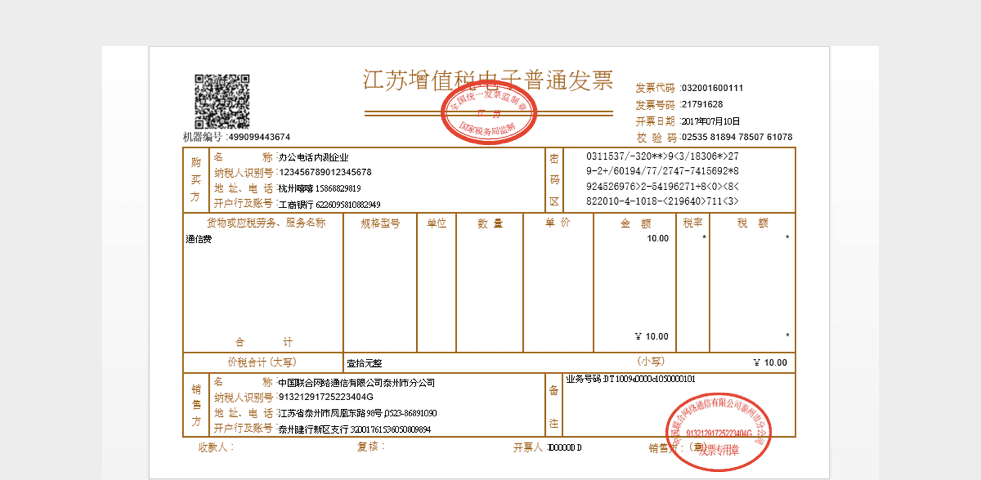This screenshot has width=981, height=480.
Task: Click the 税率 column header
Action: [x=692, y=223]
